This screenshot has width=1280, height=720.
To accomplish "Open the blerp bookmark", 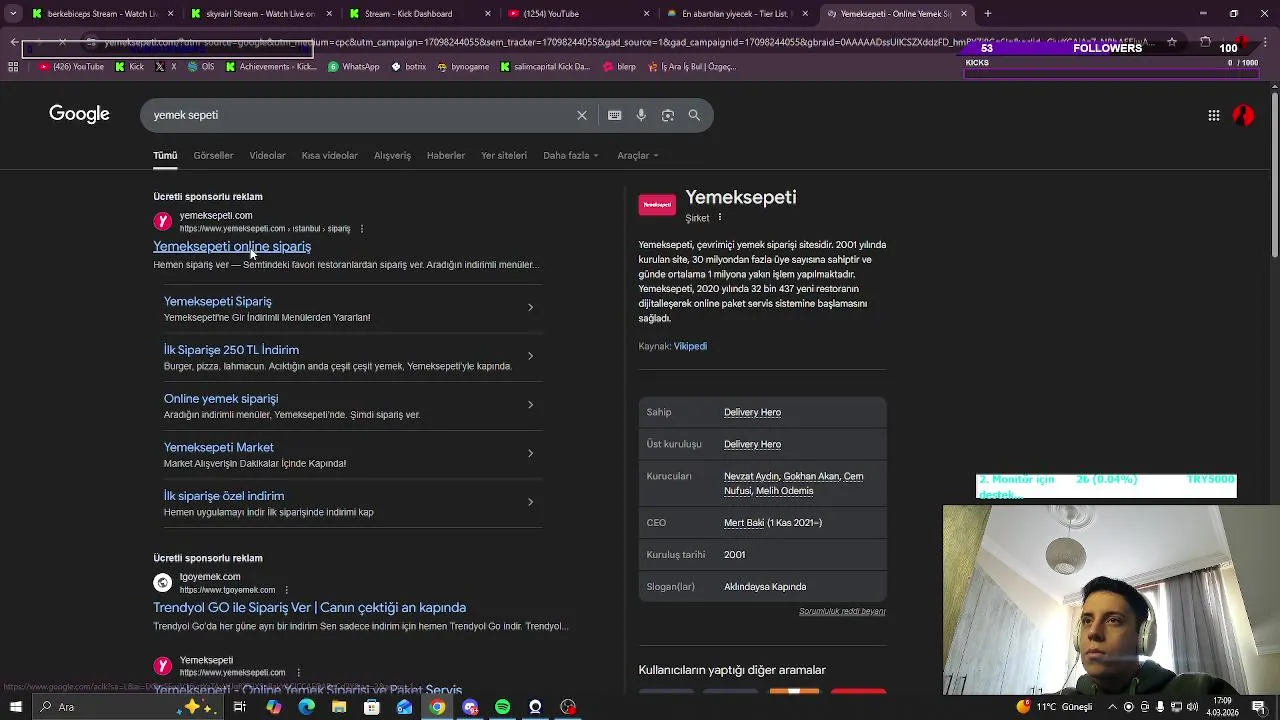I will (x=620, y=67).
